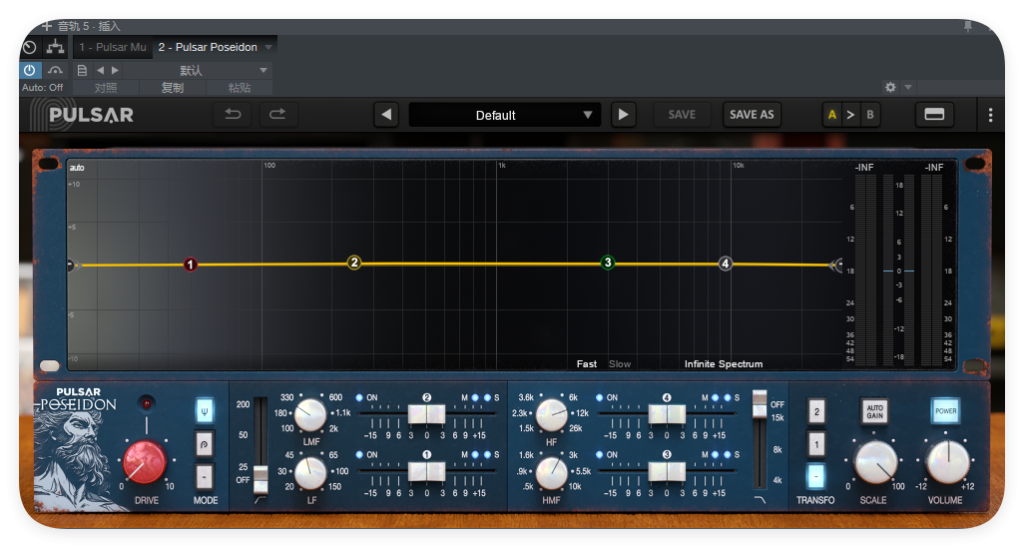
Task: Open the host settings gear icon
Action: point(890,87)
